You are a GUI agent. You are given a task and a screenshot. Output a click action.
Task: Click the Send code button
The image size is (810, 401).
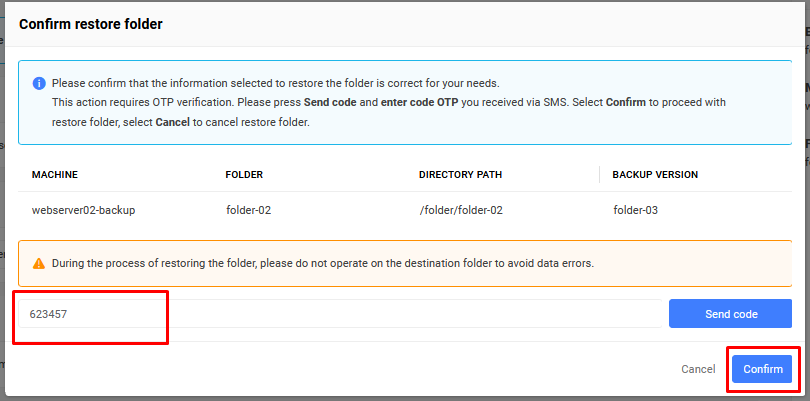coord(730,314)
